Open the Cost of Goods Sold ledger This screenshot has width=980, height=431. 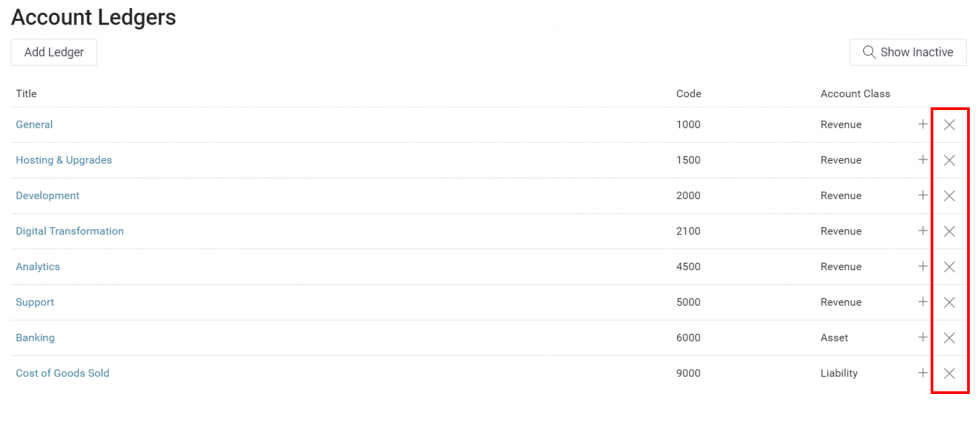[62, 373]
